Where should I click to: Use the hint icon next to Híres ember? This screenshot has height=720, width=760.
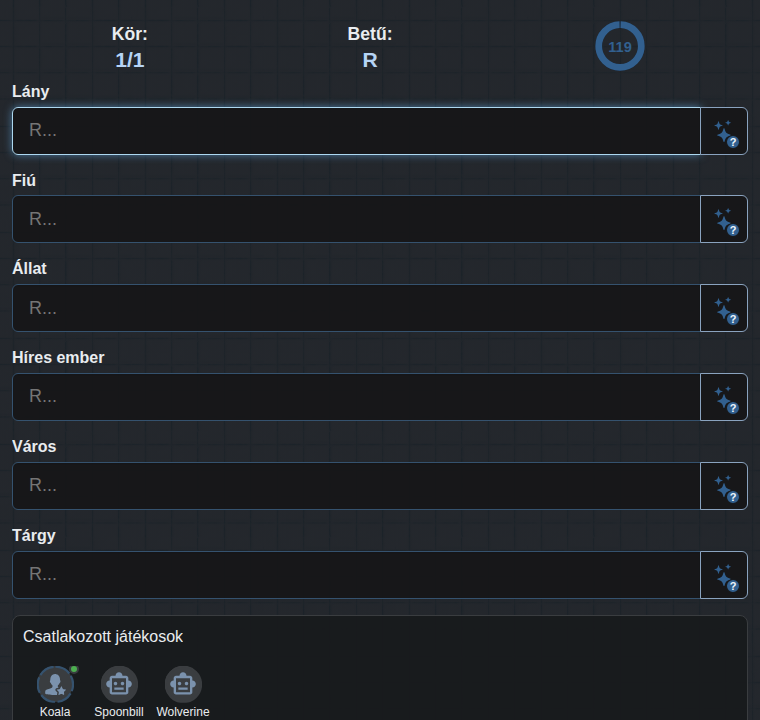click(724, 397)
